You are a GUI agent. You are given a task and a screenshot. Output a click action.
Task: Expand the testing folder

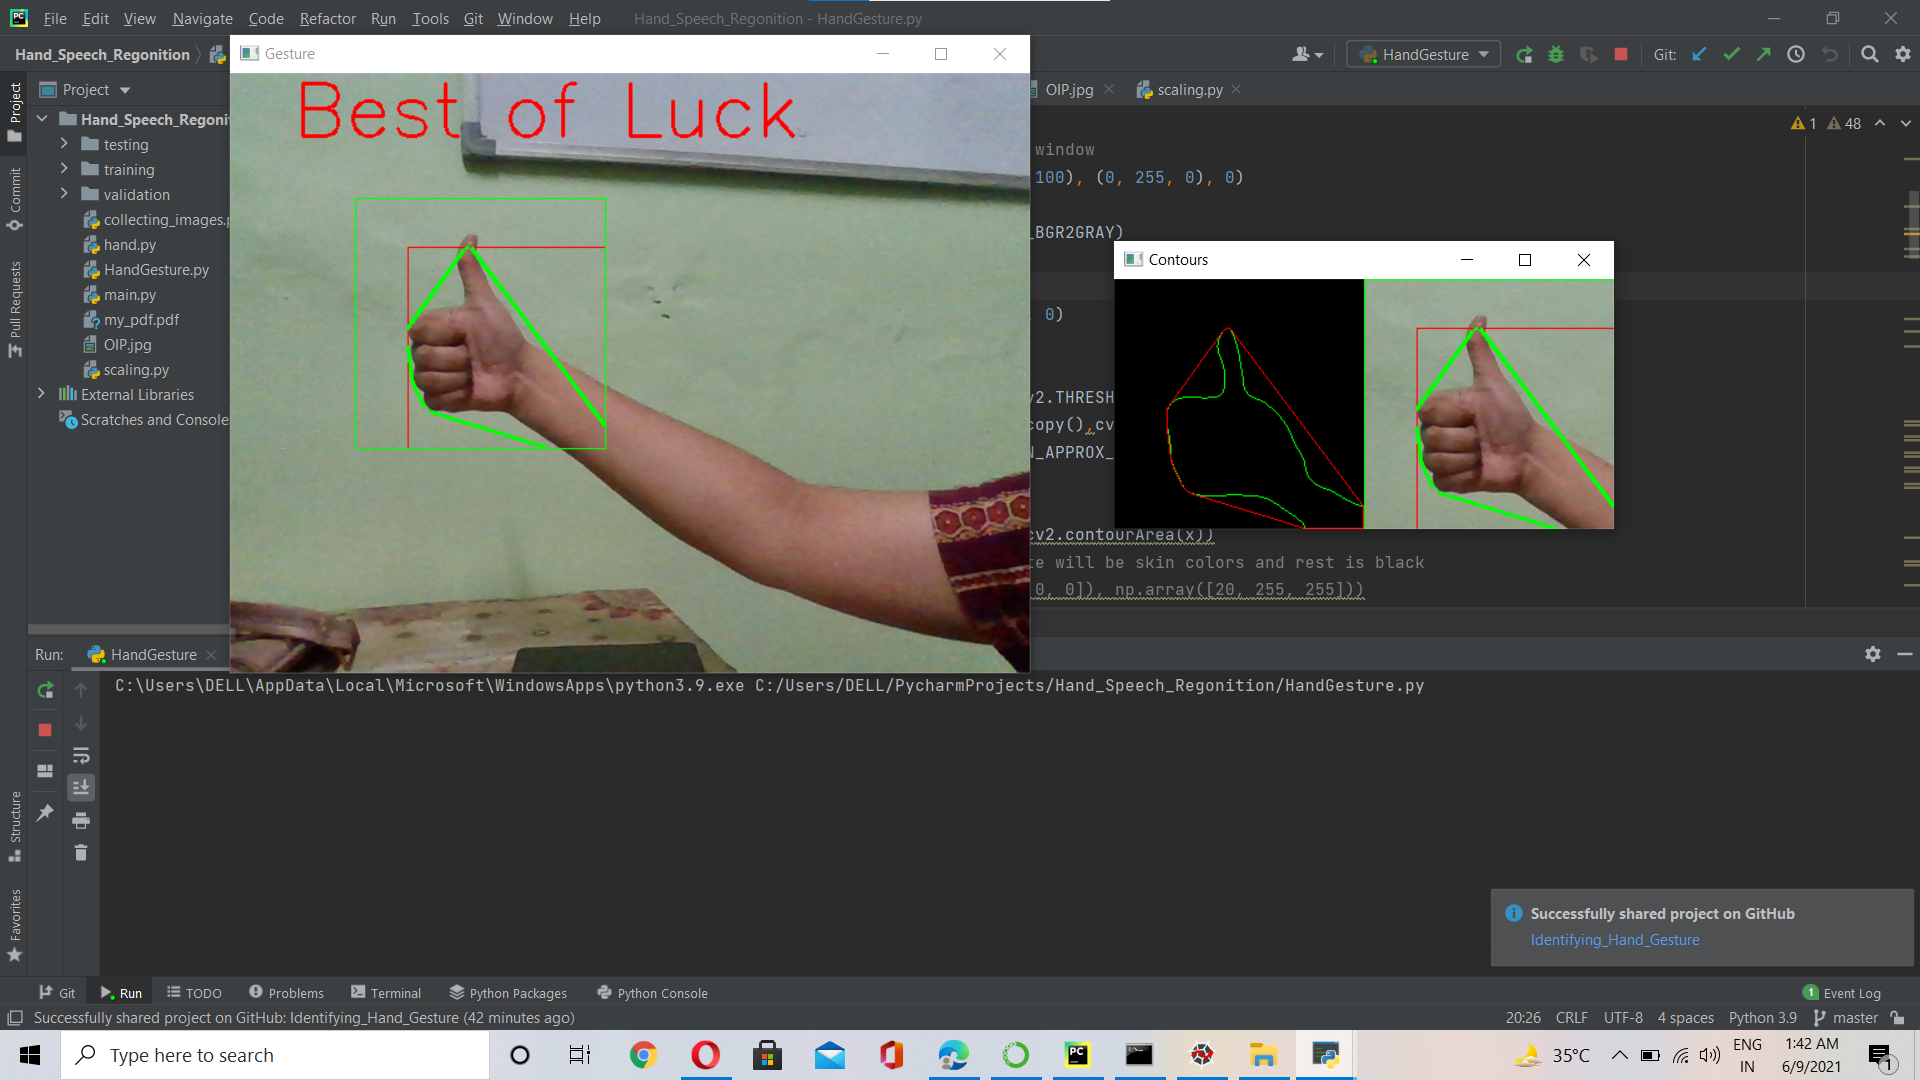(x=63, y=144)
